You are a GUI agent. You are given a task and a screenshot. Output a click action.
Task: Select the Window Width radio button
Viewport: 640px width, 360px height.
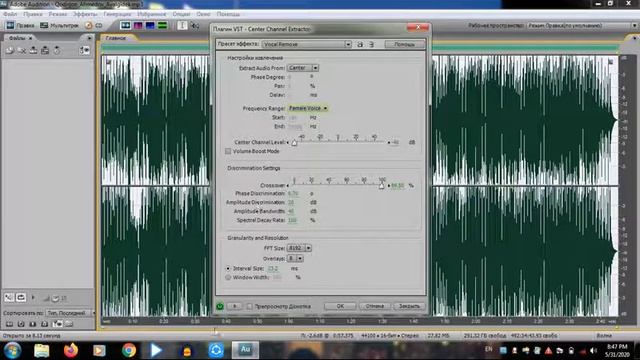[x=228, y=278]
